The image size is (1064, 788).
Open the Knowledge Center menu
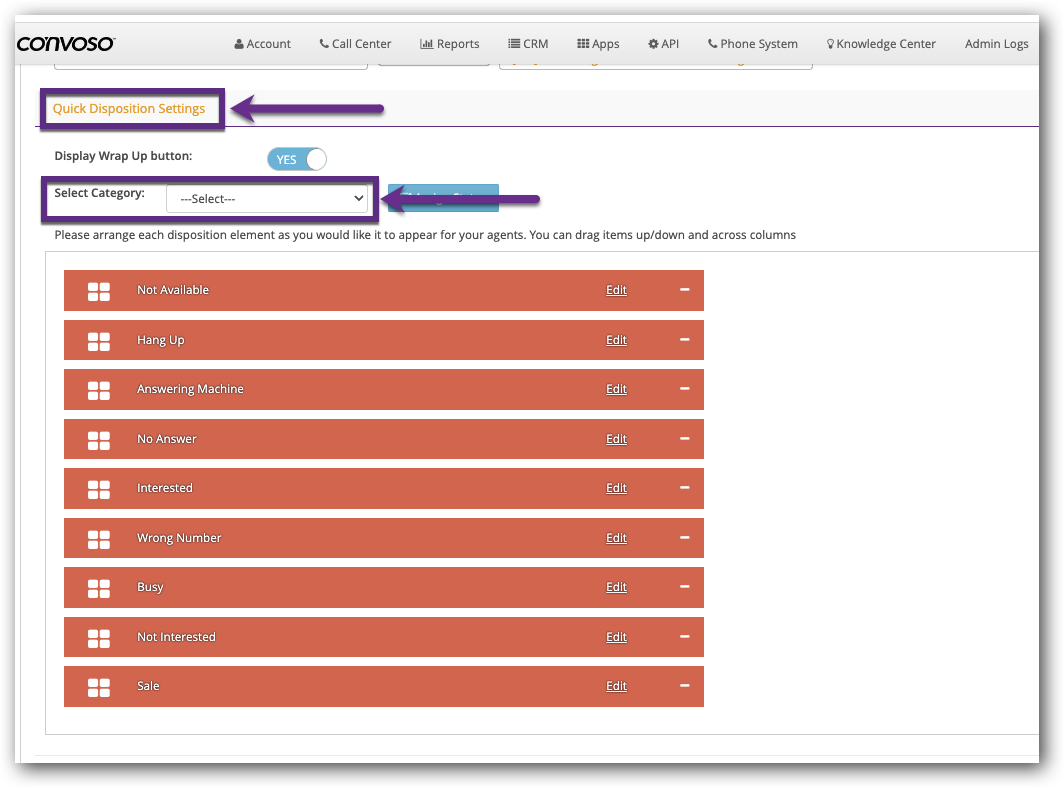[881, 44]
